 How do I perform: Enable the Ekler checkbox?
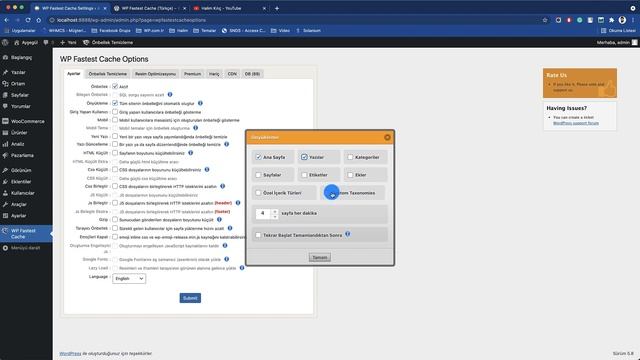(x=350, y=175)
